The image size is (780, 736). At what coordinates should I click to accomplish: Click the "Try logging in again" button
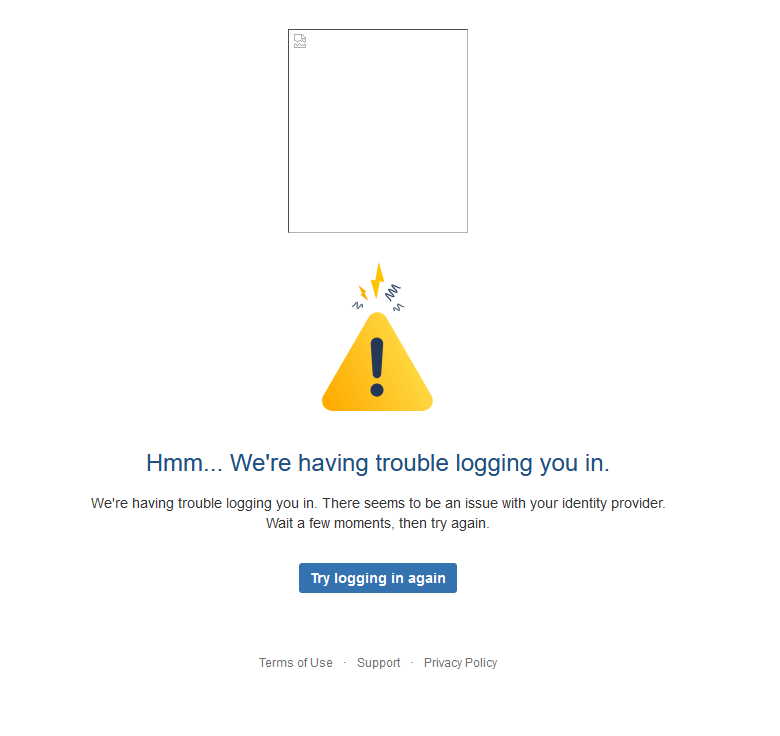pos(378,578)
